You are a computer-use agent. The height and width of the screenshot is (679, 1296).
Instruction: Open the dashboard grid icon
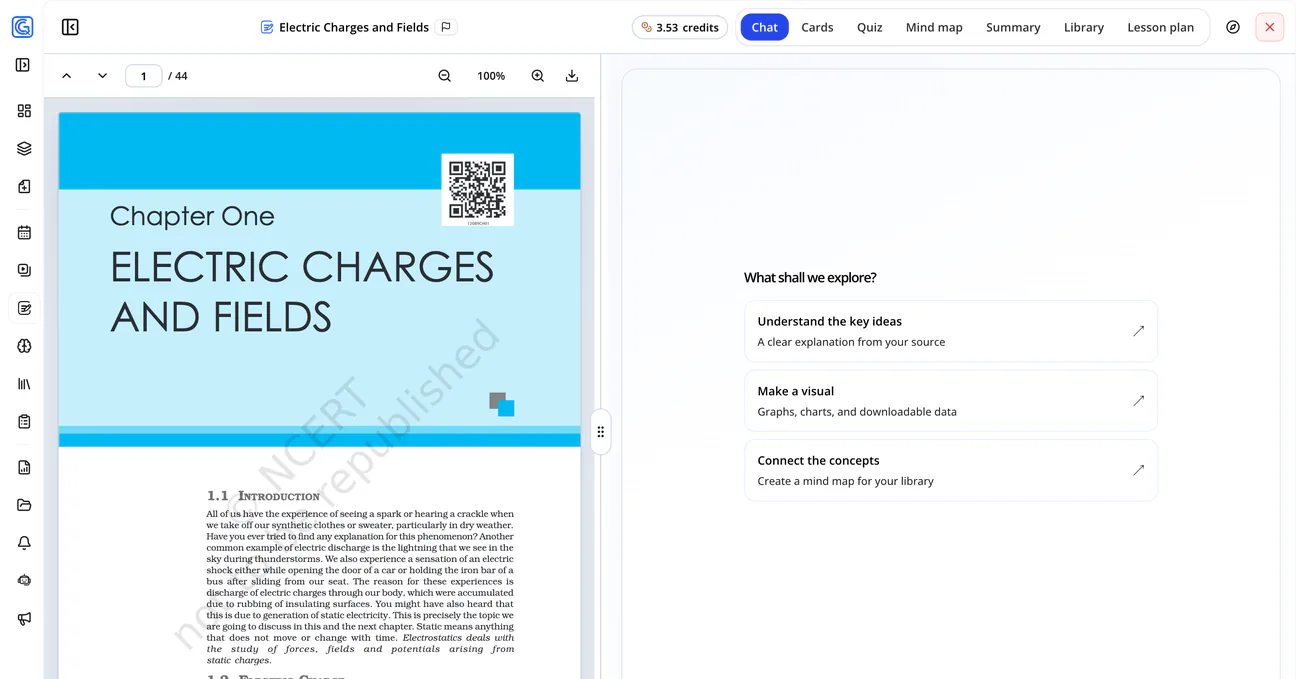tap(24, 111)
